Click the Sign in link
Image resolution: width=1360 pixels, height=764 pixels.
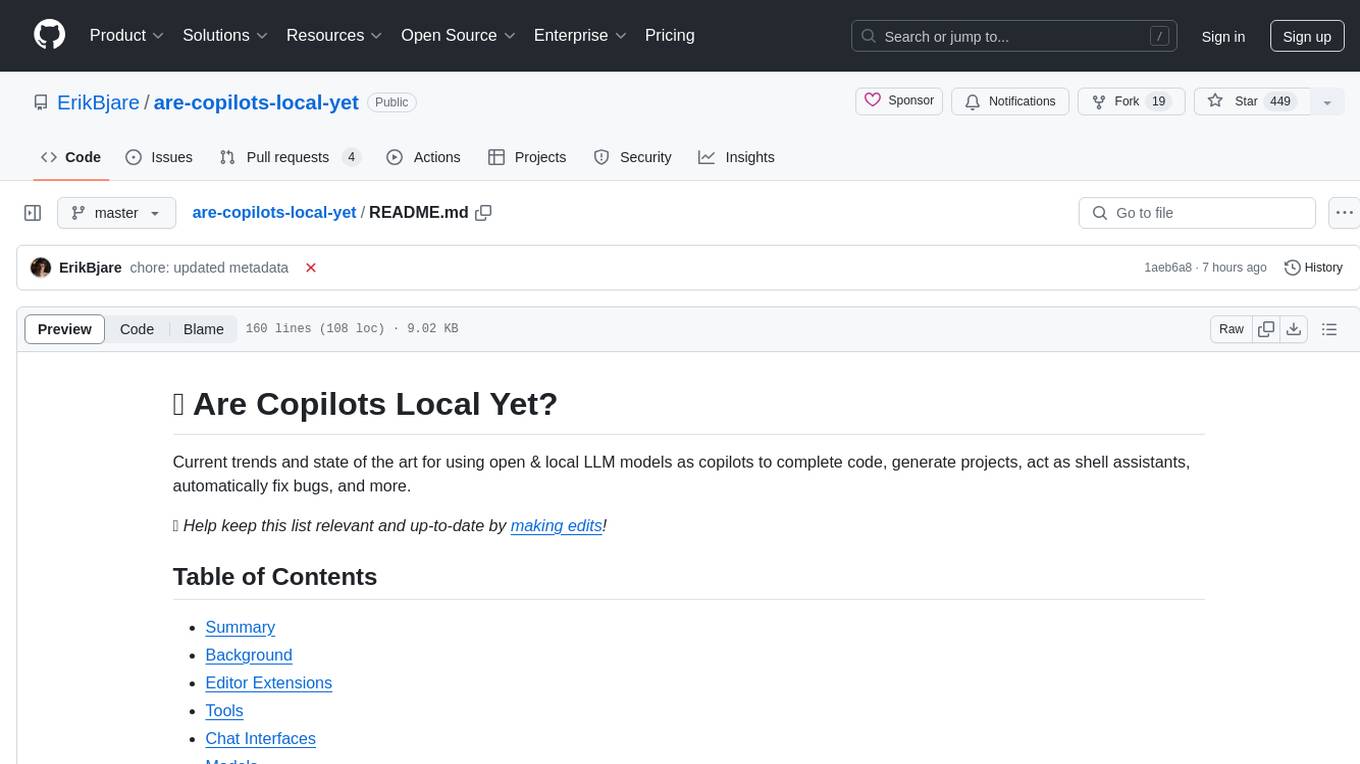click(1223, 36)
